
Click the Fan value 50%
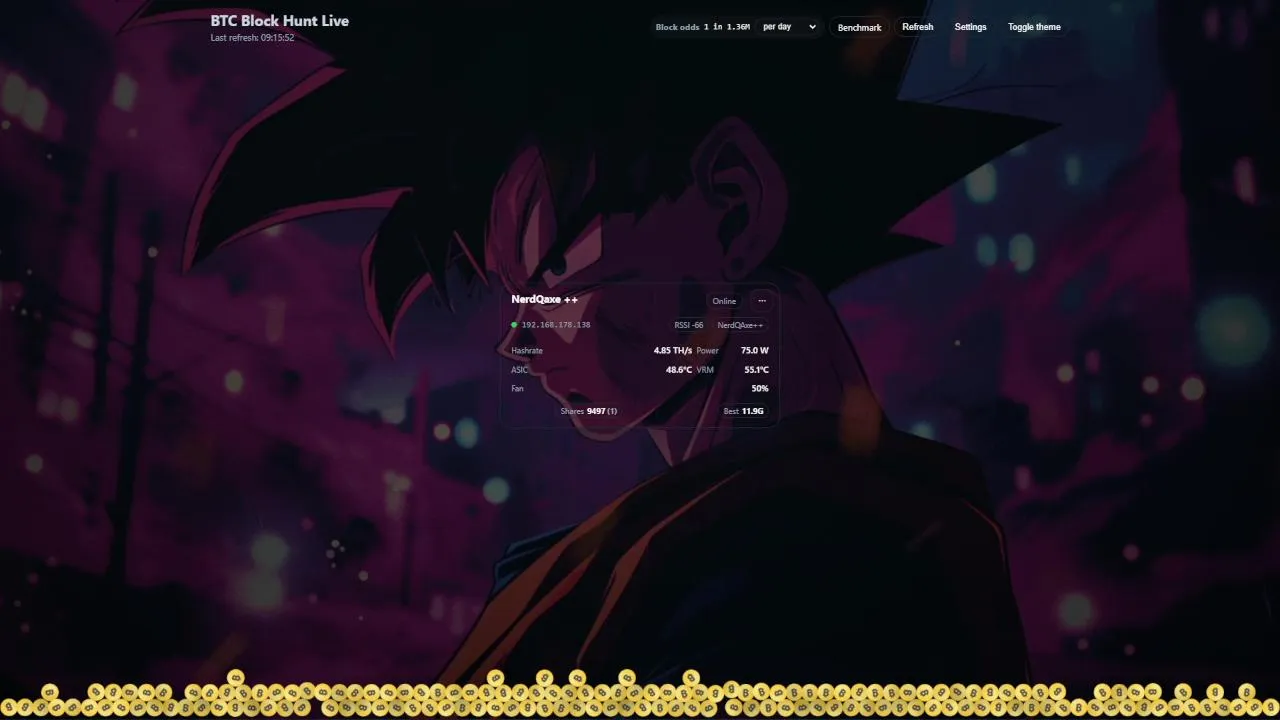click(x=760, y=389)
